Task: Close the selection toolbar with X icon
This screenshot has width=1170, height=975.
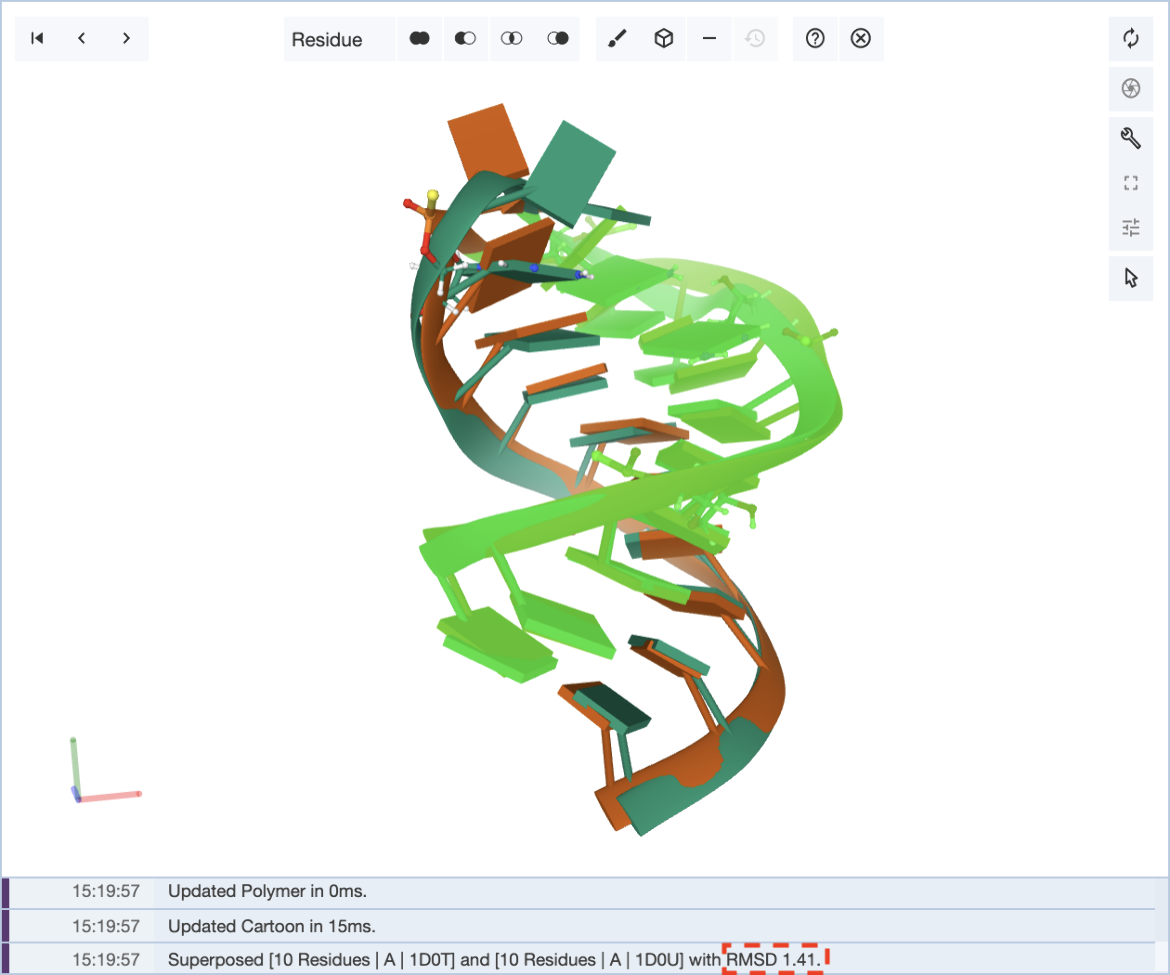Action: pos(860,39)
